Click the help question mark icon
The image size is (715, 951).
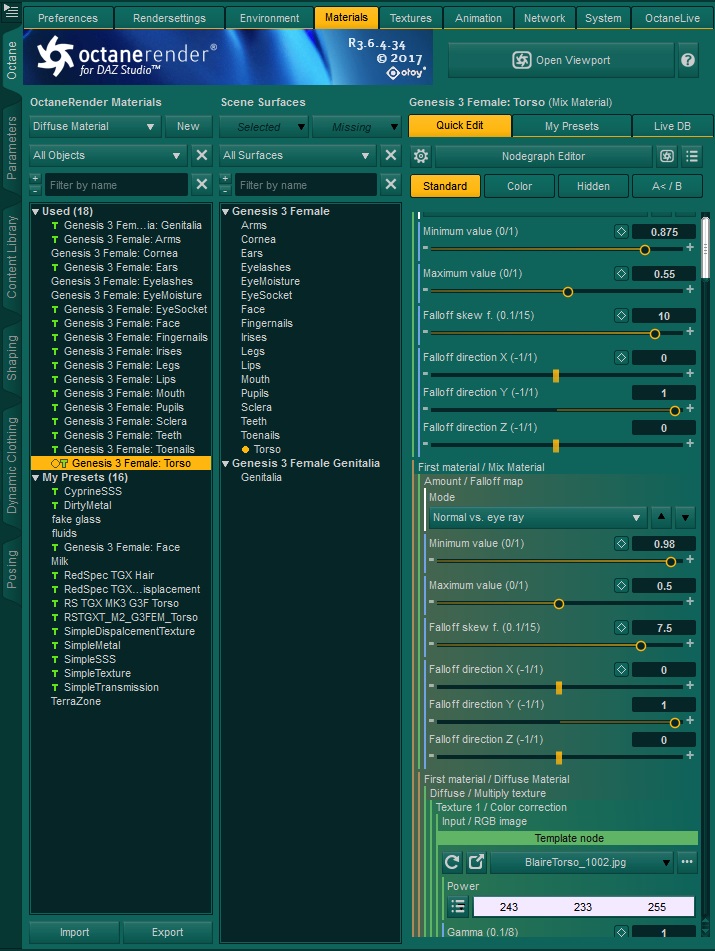688,60
